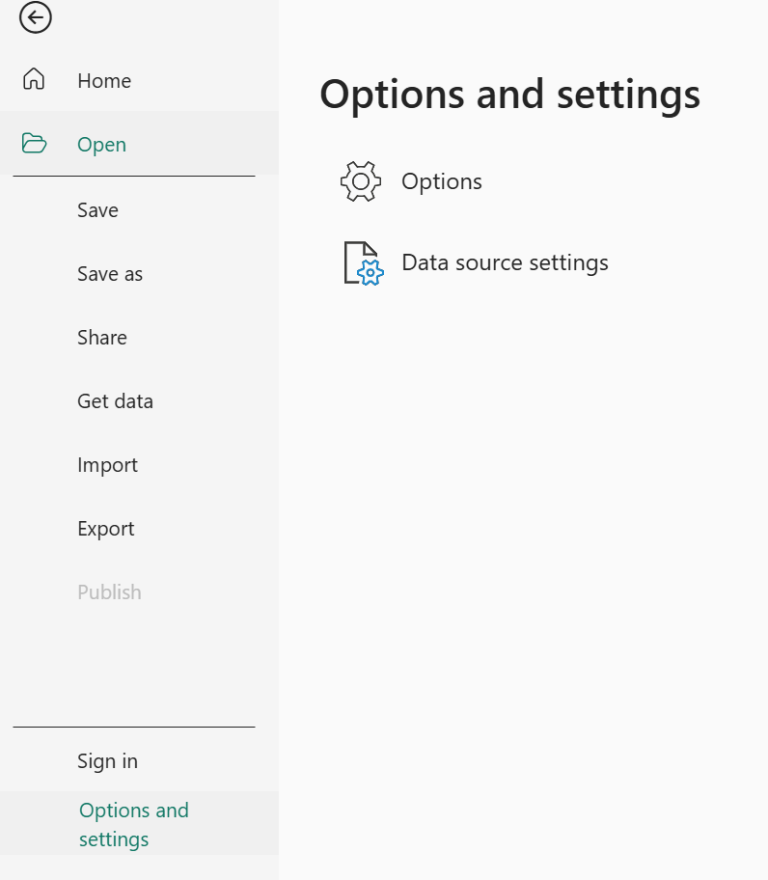Screen dimensions: 768x880
Task: Click the Open folder icon
Action: [x=32, y=144]
